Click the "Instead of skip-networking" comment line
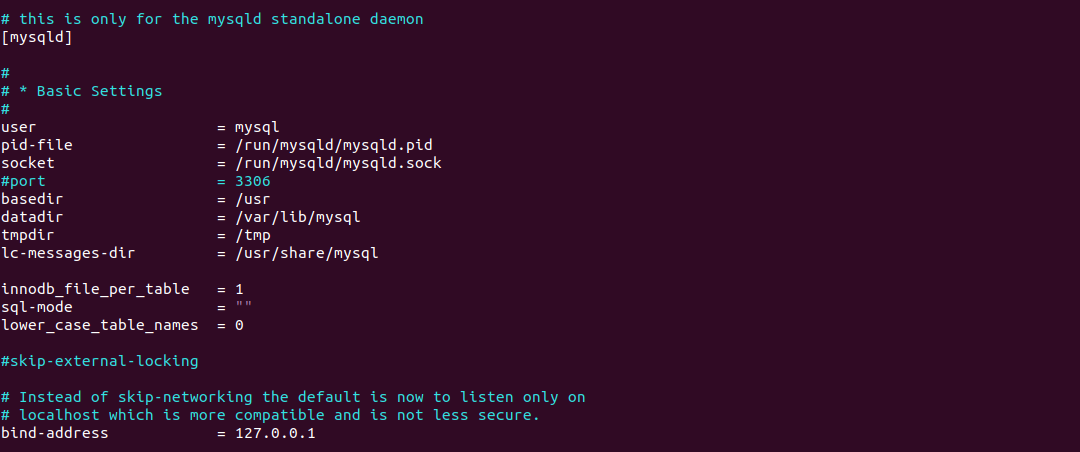Screen dimensions: 1080x452 [293, 397]
